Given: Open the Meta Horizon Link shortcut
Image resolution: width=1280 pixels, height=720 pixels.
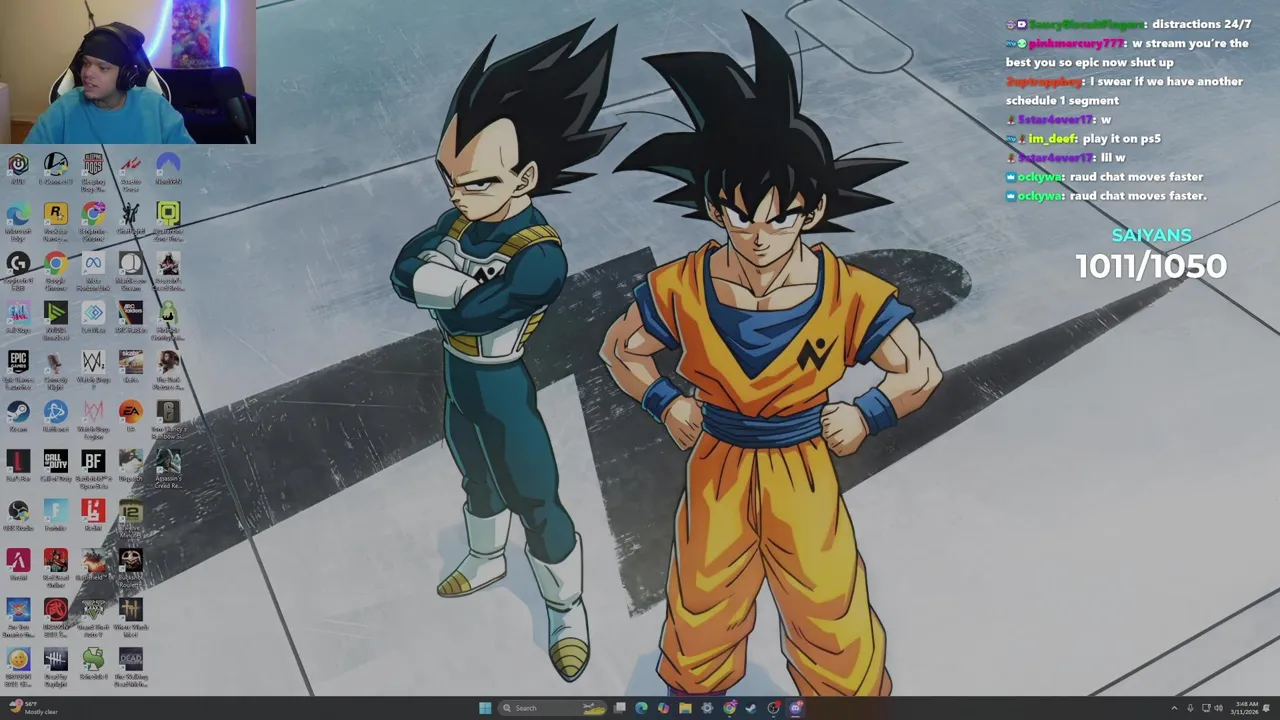Looking at the screenshot, I should click(x=93, y=269).
